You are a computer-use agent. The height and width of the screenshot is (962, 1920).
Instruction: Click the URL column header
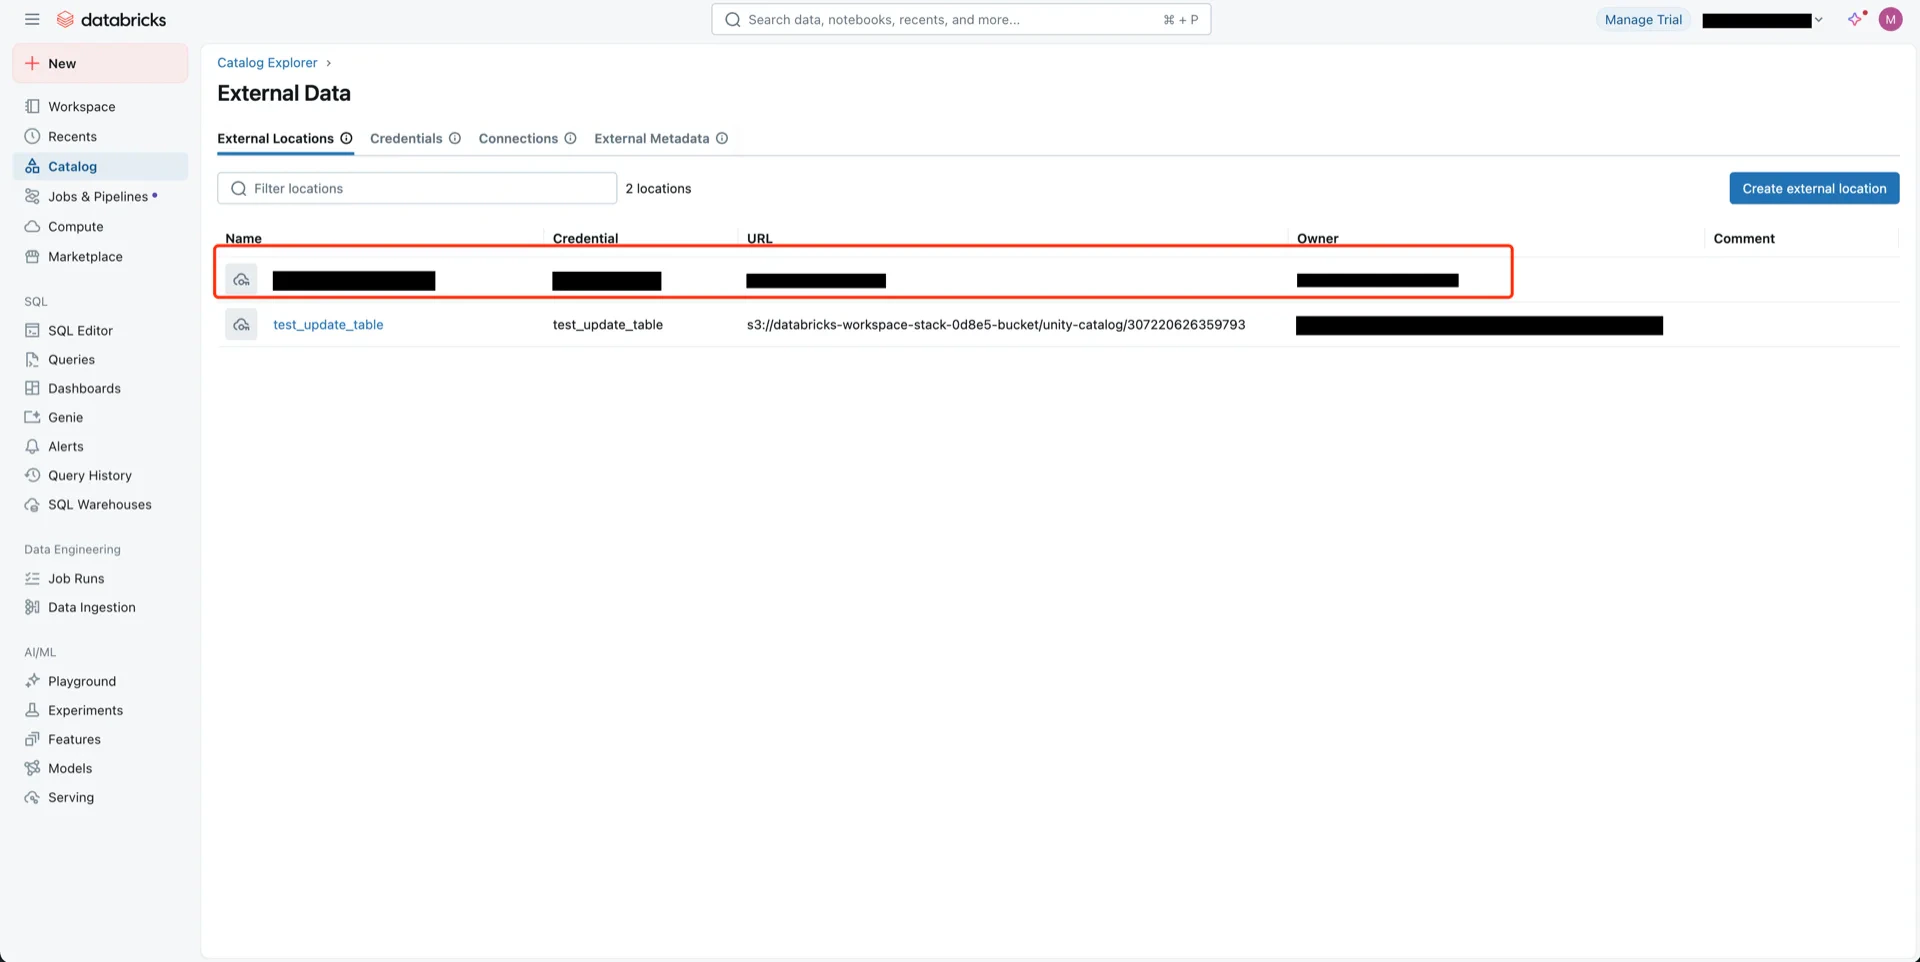tap(759, 238)
